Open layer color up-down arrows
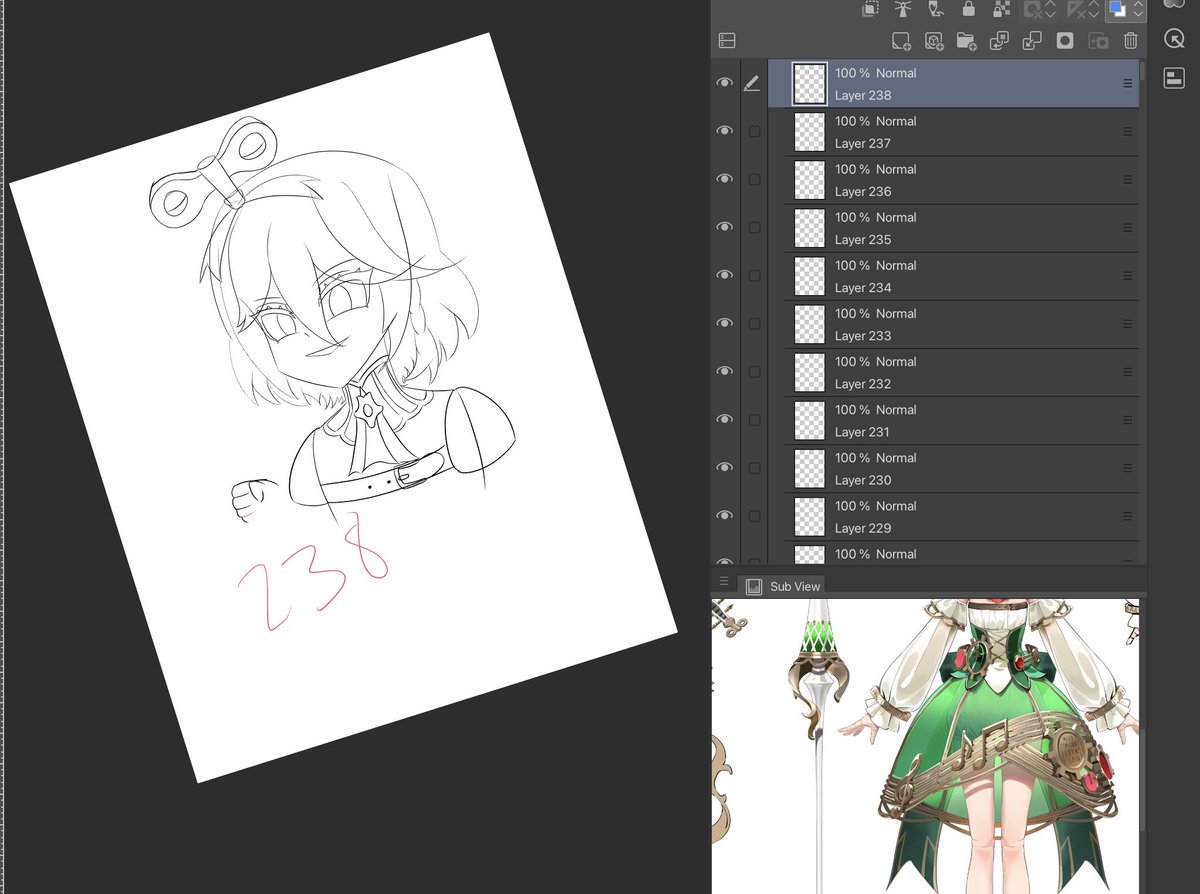 click(x=1139, y=10)
